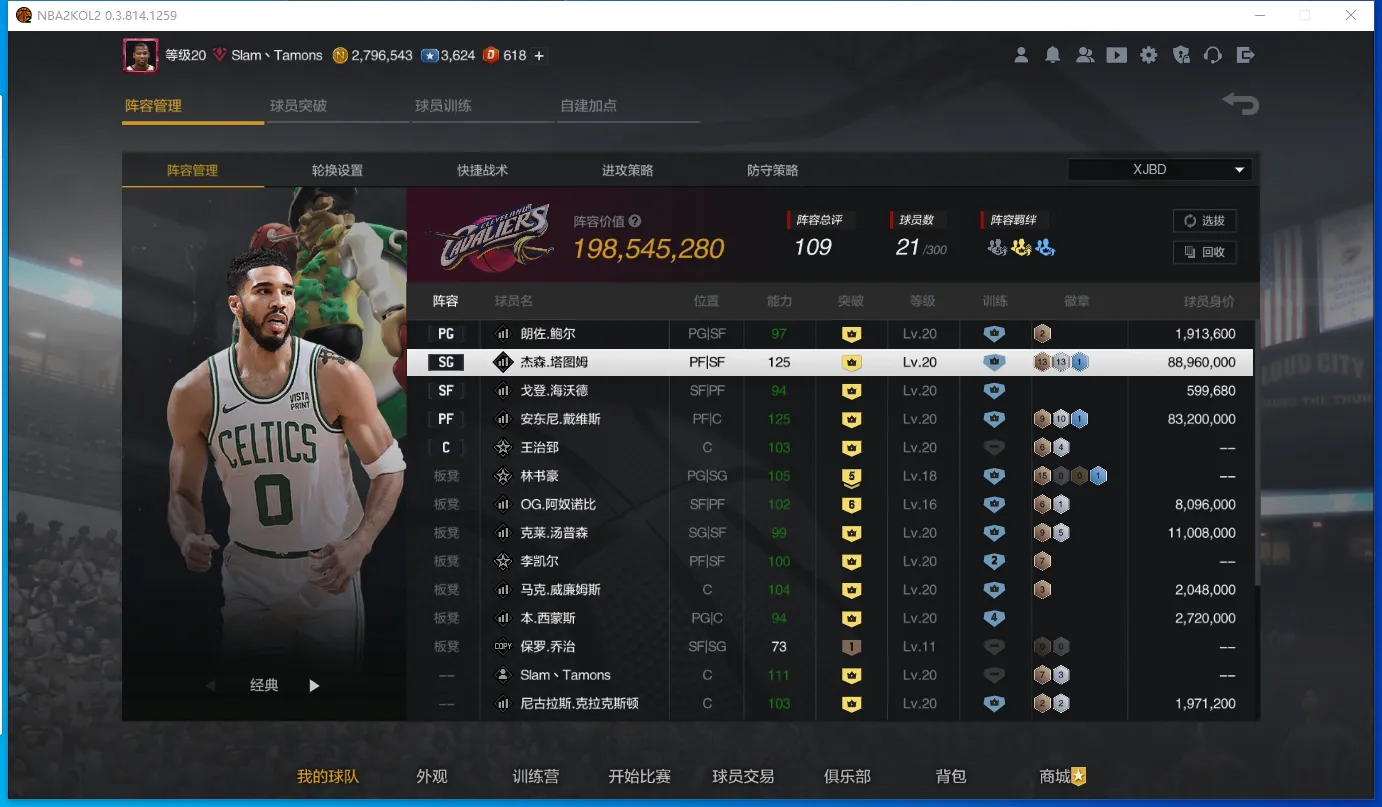Screen dimensions: 1382x807
Task: Click the video playback icon in header
Action: [x=1116, y=56]
